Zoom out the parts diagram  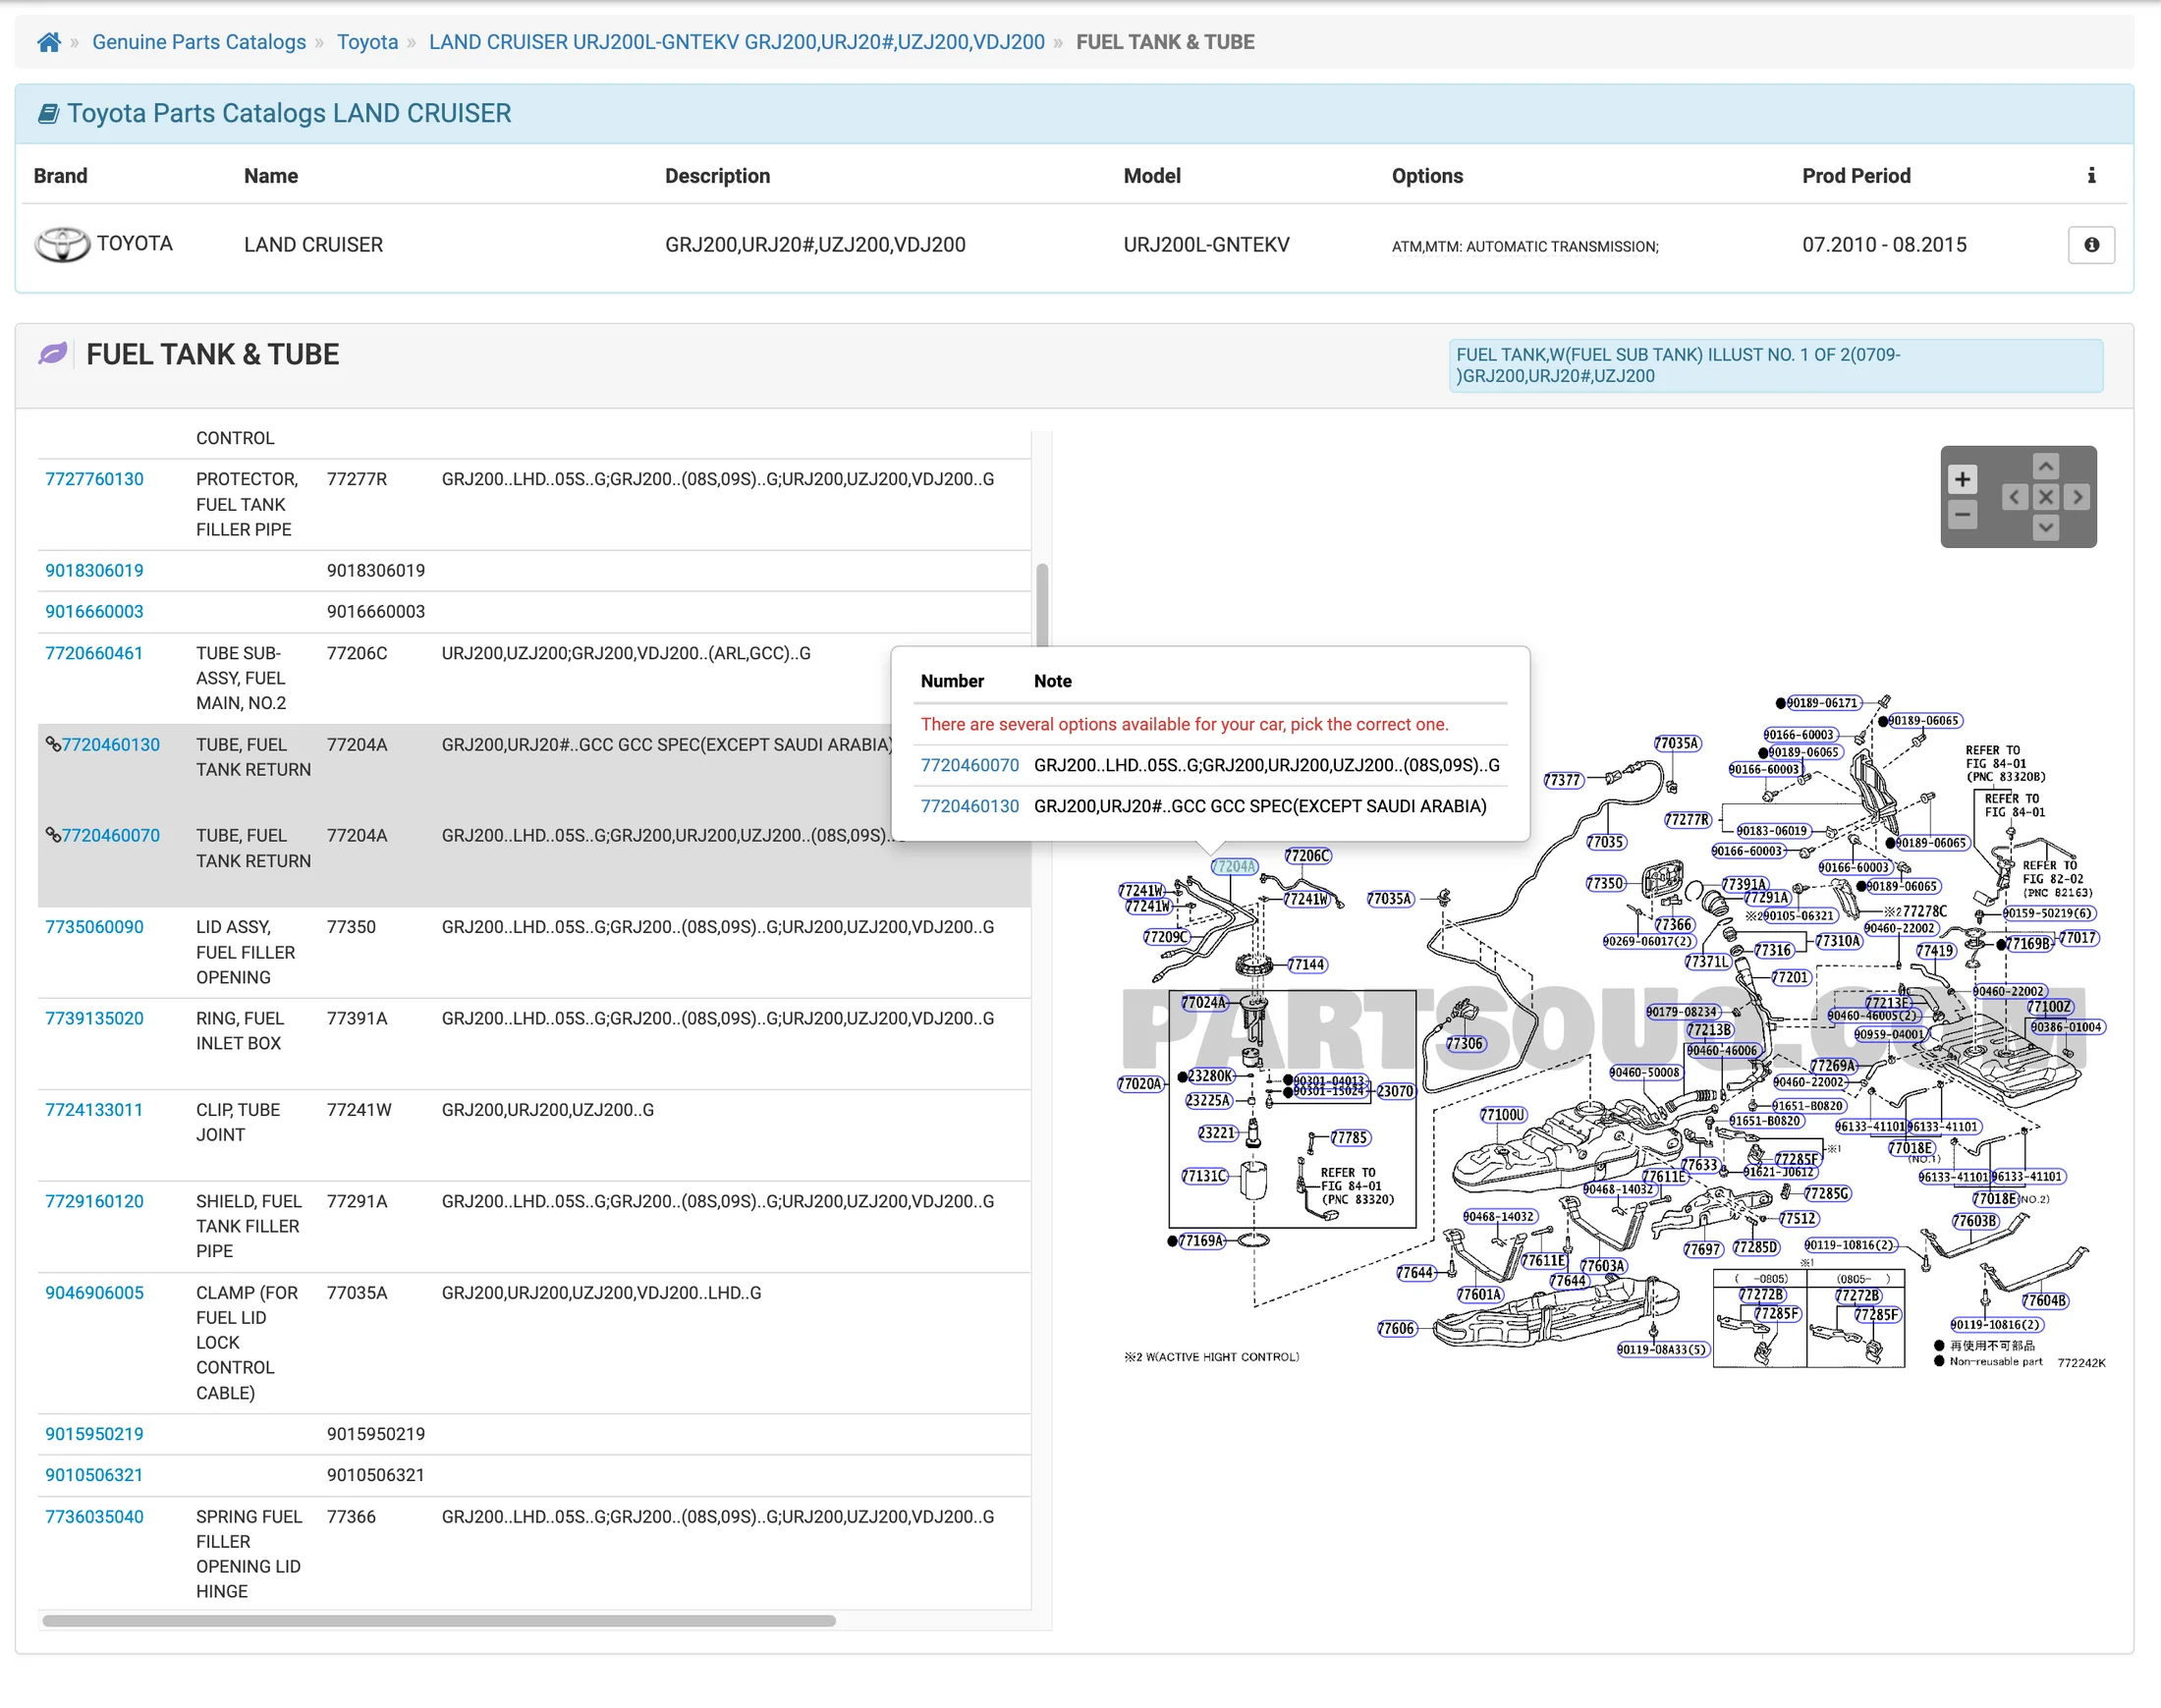[x=1961, y=515]
